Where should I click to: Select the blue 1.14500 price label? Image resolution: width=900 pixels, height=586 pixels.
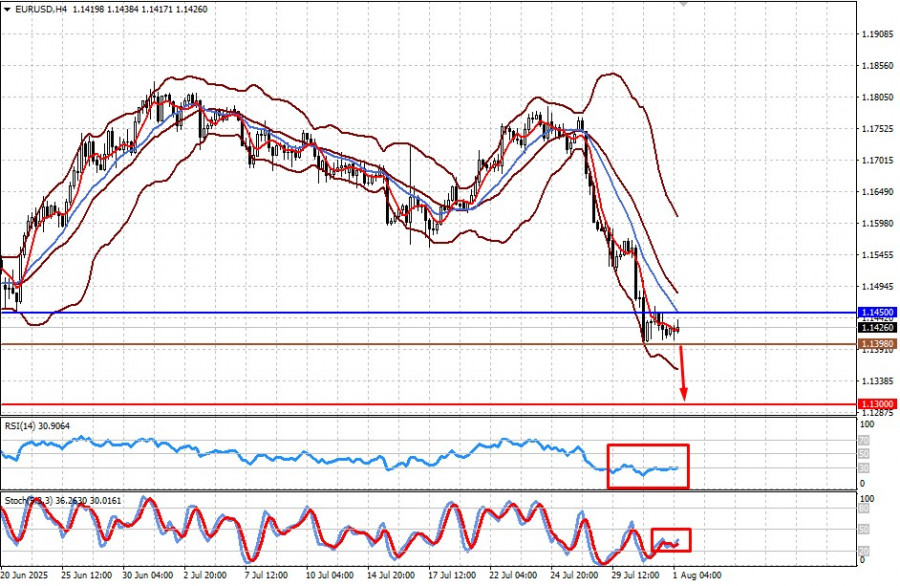(x=877, y=313)
